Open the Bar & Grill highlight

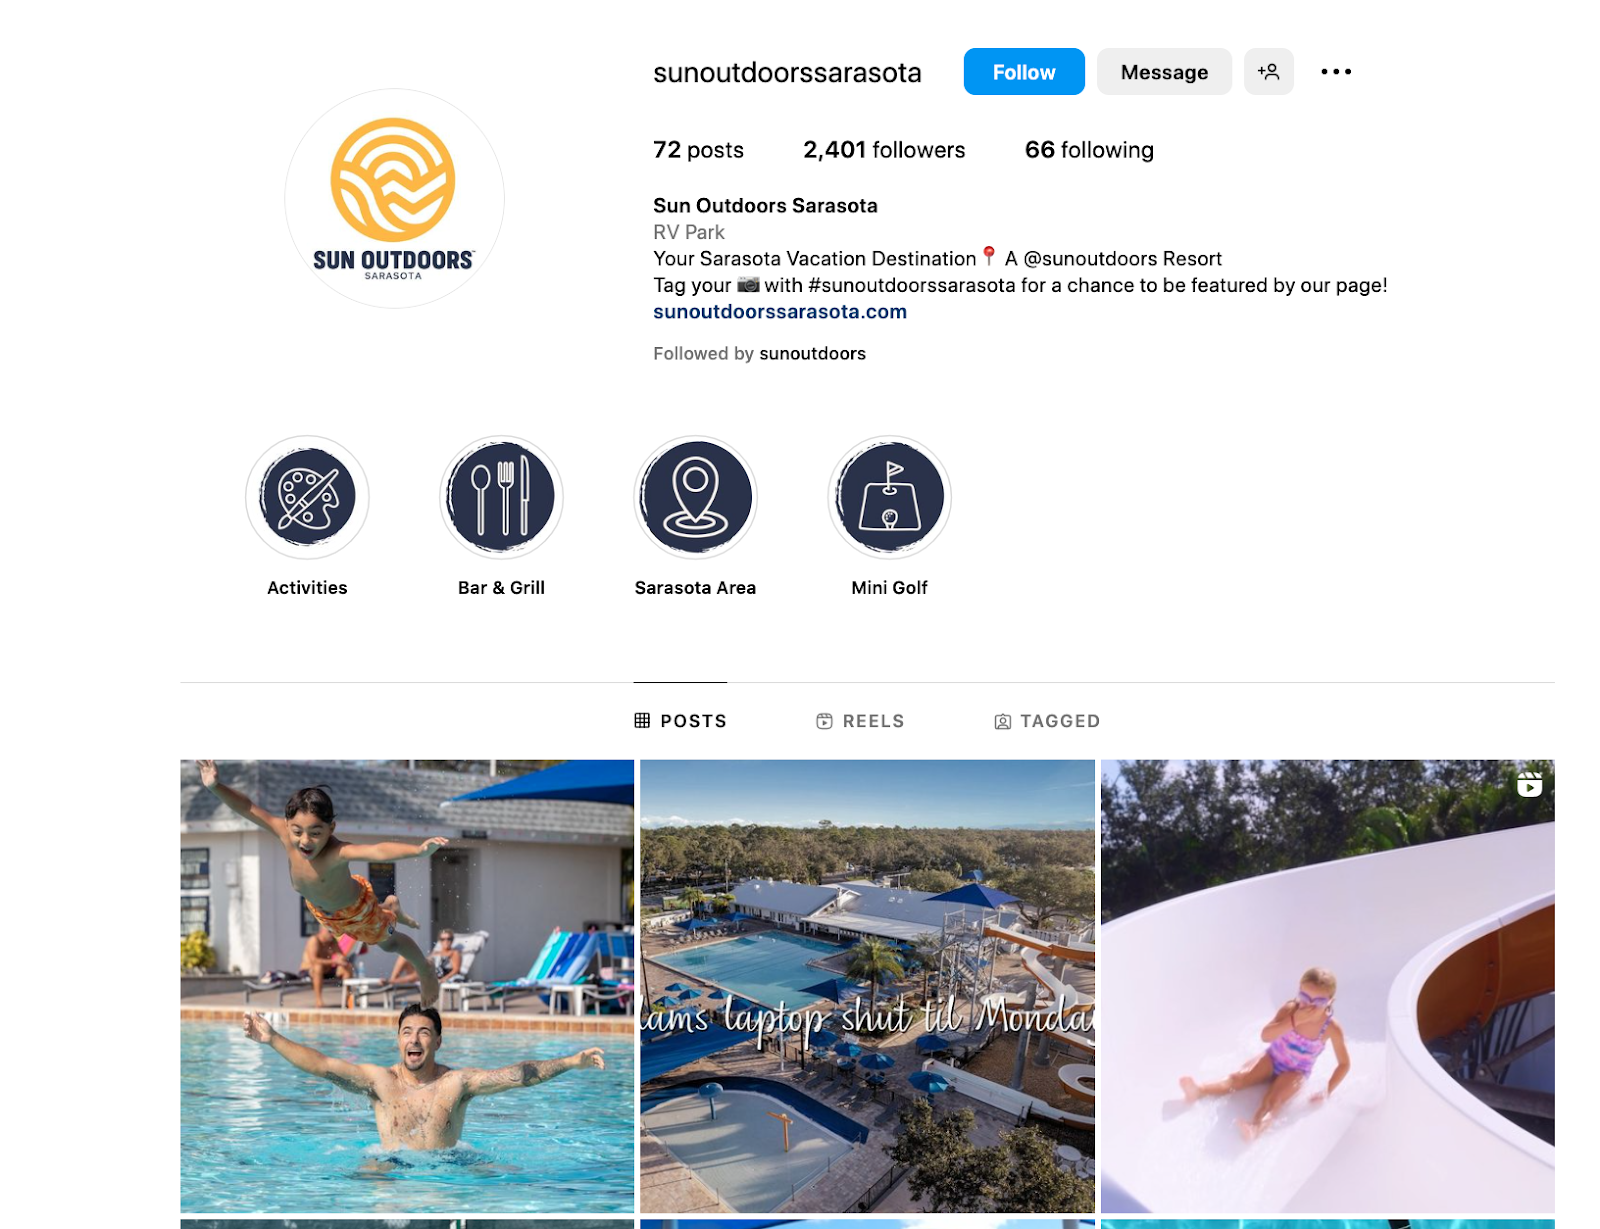501,497
